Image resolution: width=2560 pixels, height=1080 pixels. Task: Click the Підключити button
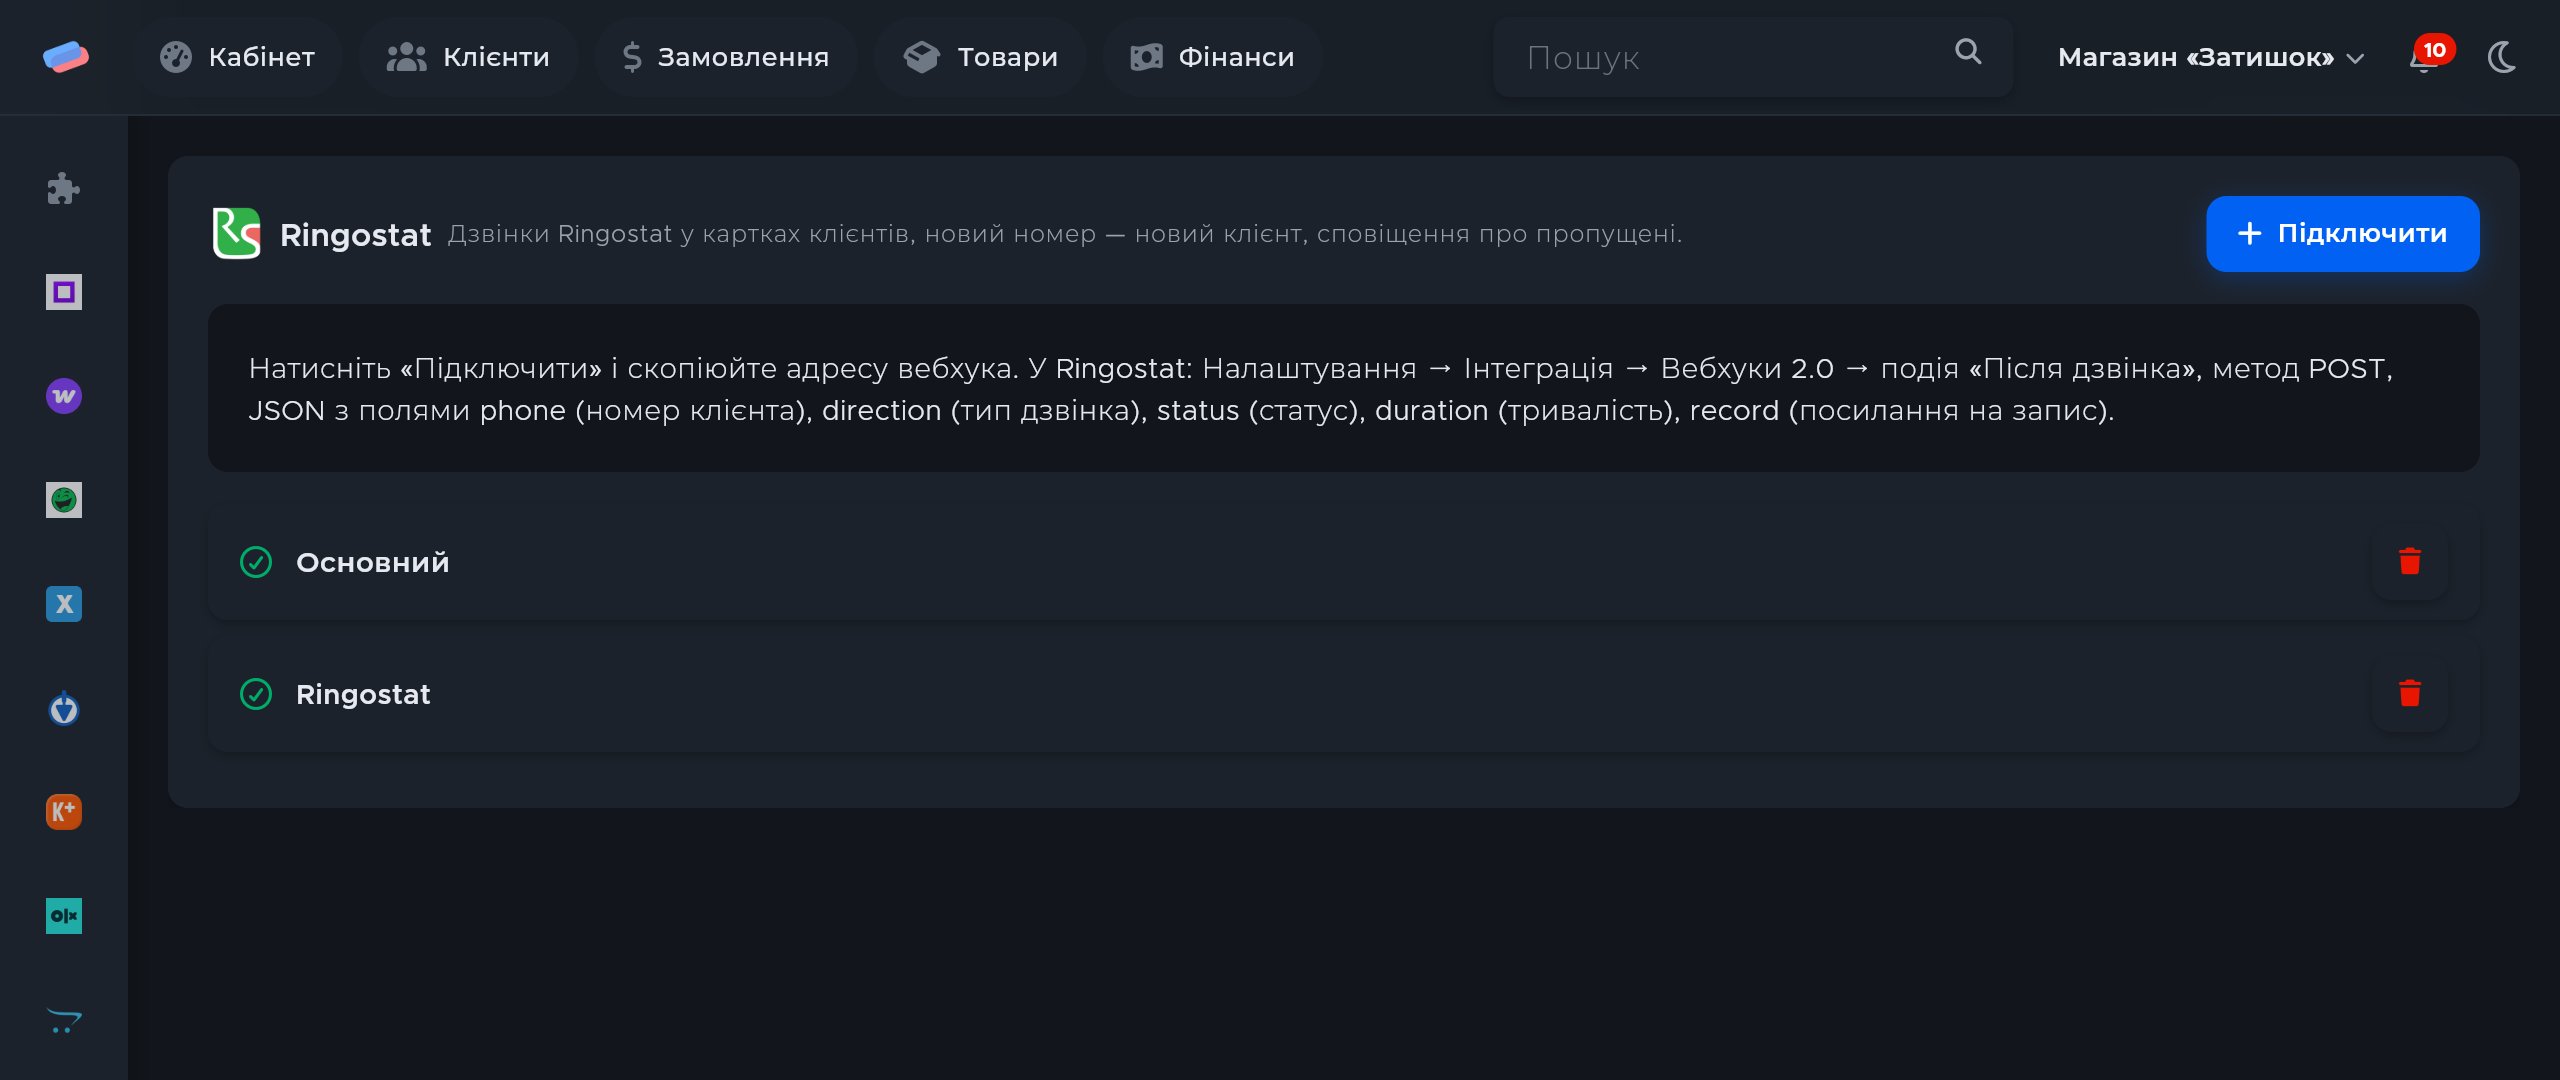point(2342,234)
